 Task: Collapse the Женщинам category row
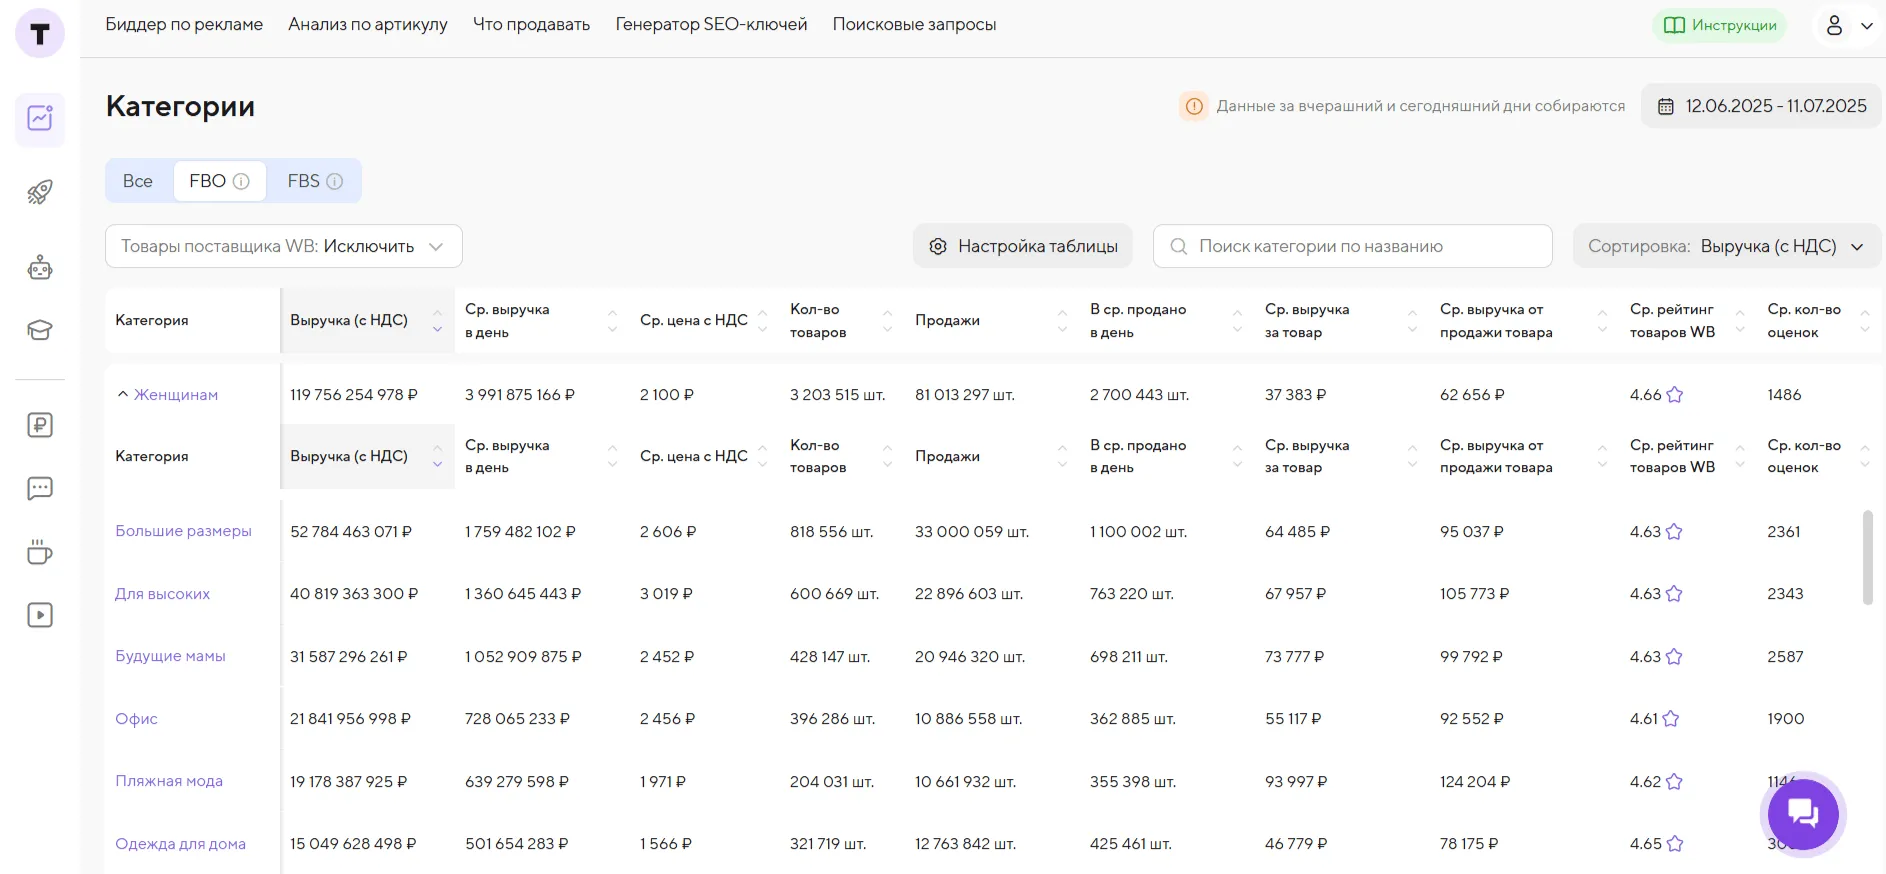123,395
